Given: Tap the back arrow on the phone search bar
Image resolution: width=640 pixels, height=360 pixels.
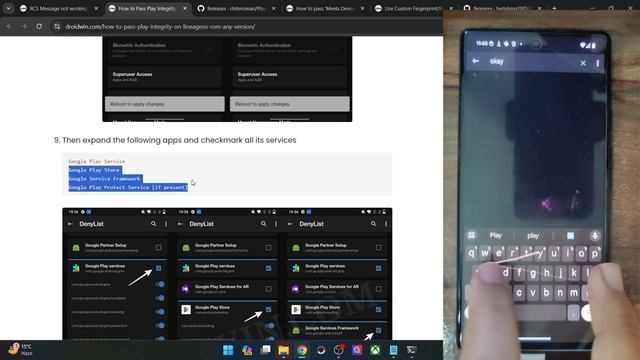Looking at the screenshot, I should pos(476,61).
